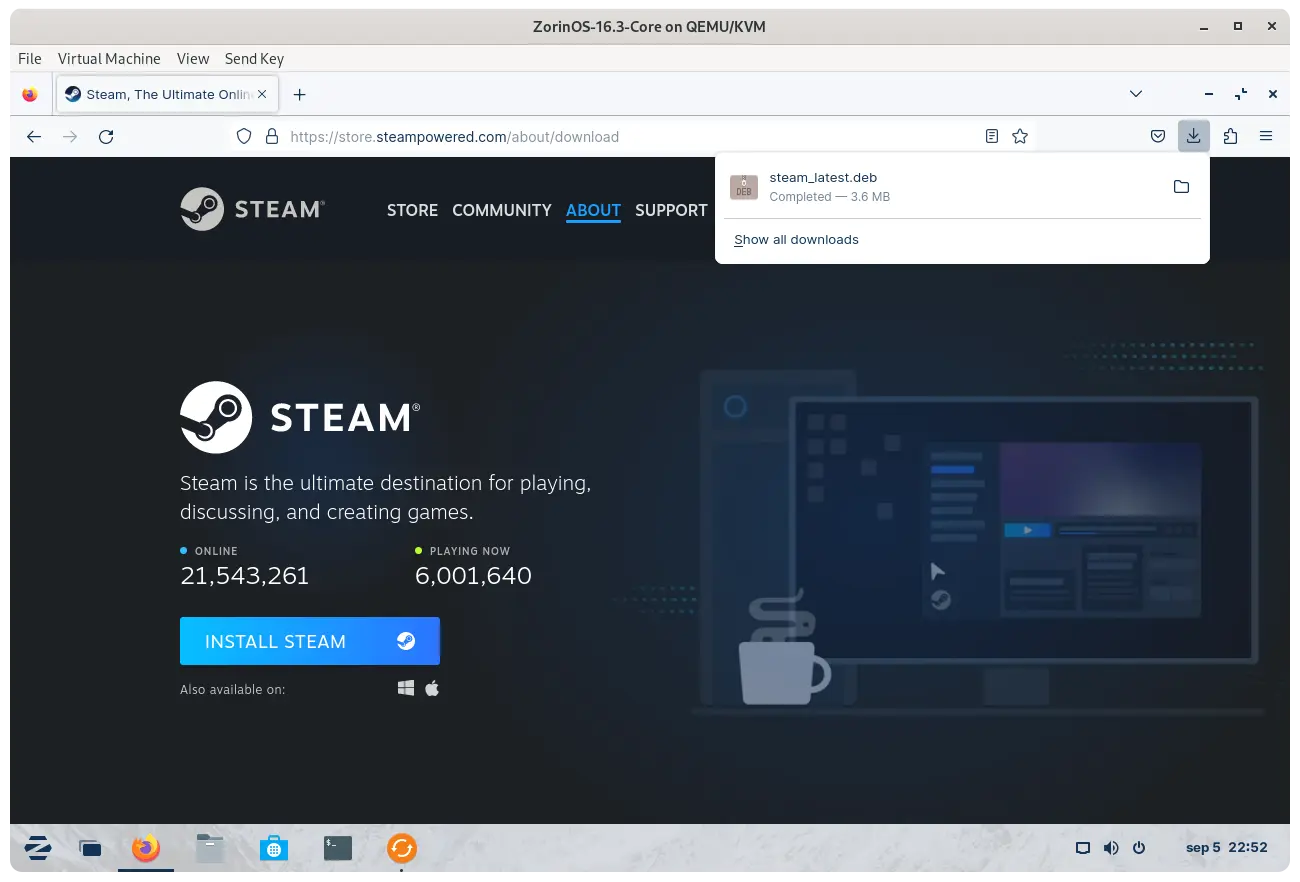The image size is (1300, 882).
Task: Toggle reader view icon in address bar
Action: tap(992, 136)
